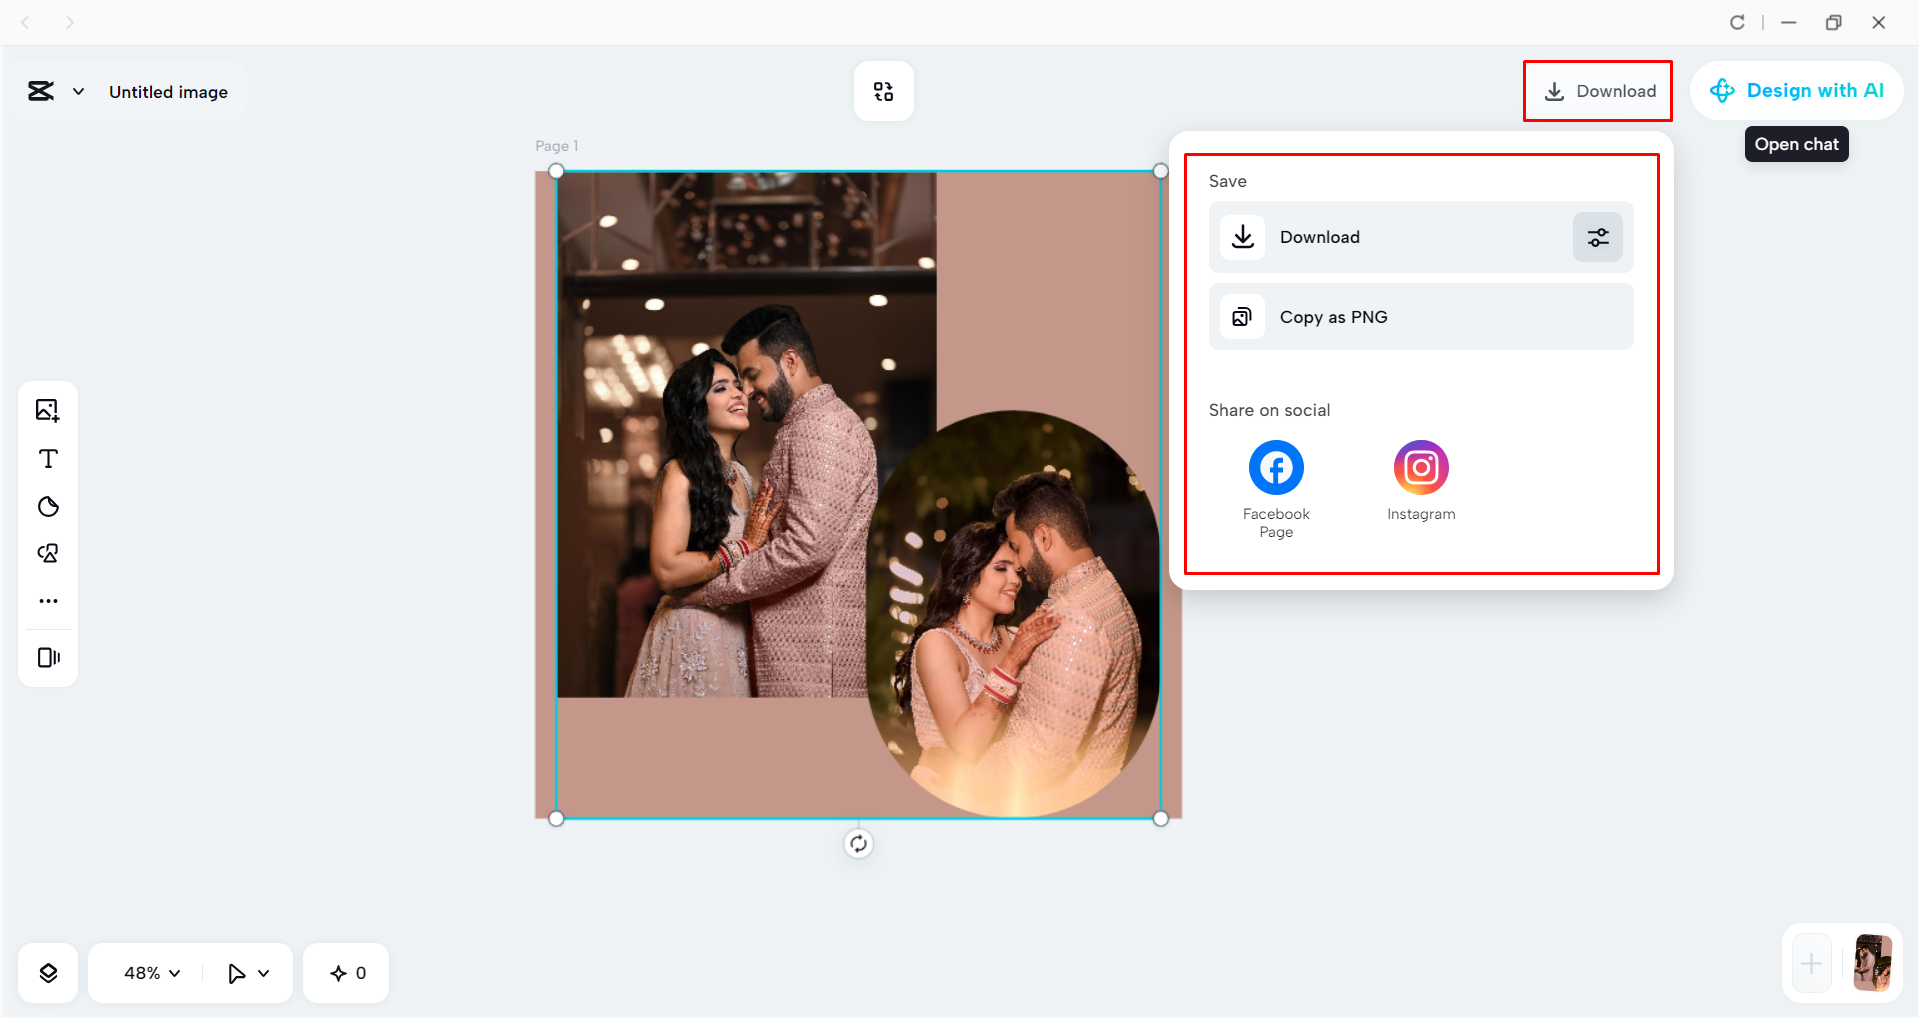
Task: Select the Add image tool
Action: tap(47, 409)
